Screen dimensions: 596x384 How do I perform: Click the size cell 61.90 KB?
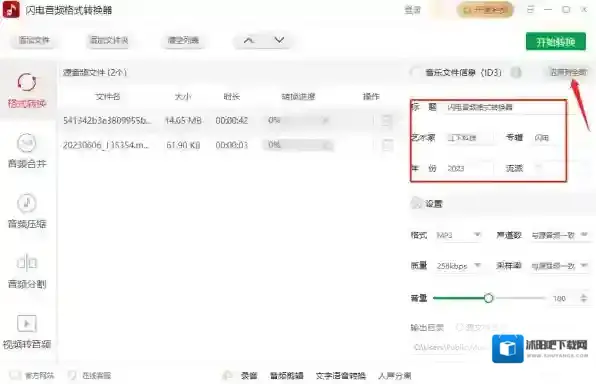pyautogui.click(x=183, y=145)
